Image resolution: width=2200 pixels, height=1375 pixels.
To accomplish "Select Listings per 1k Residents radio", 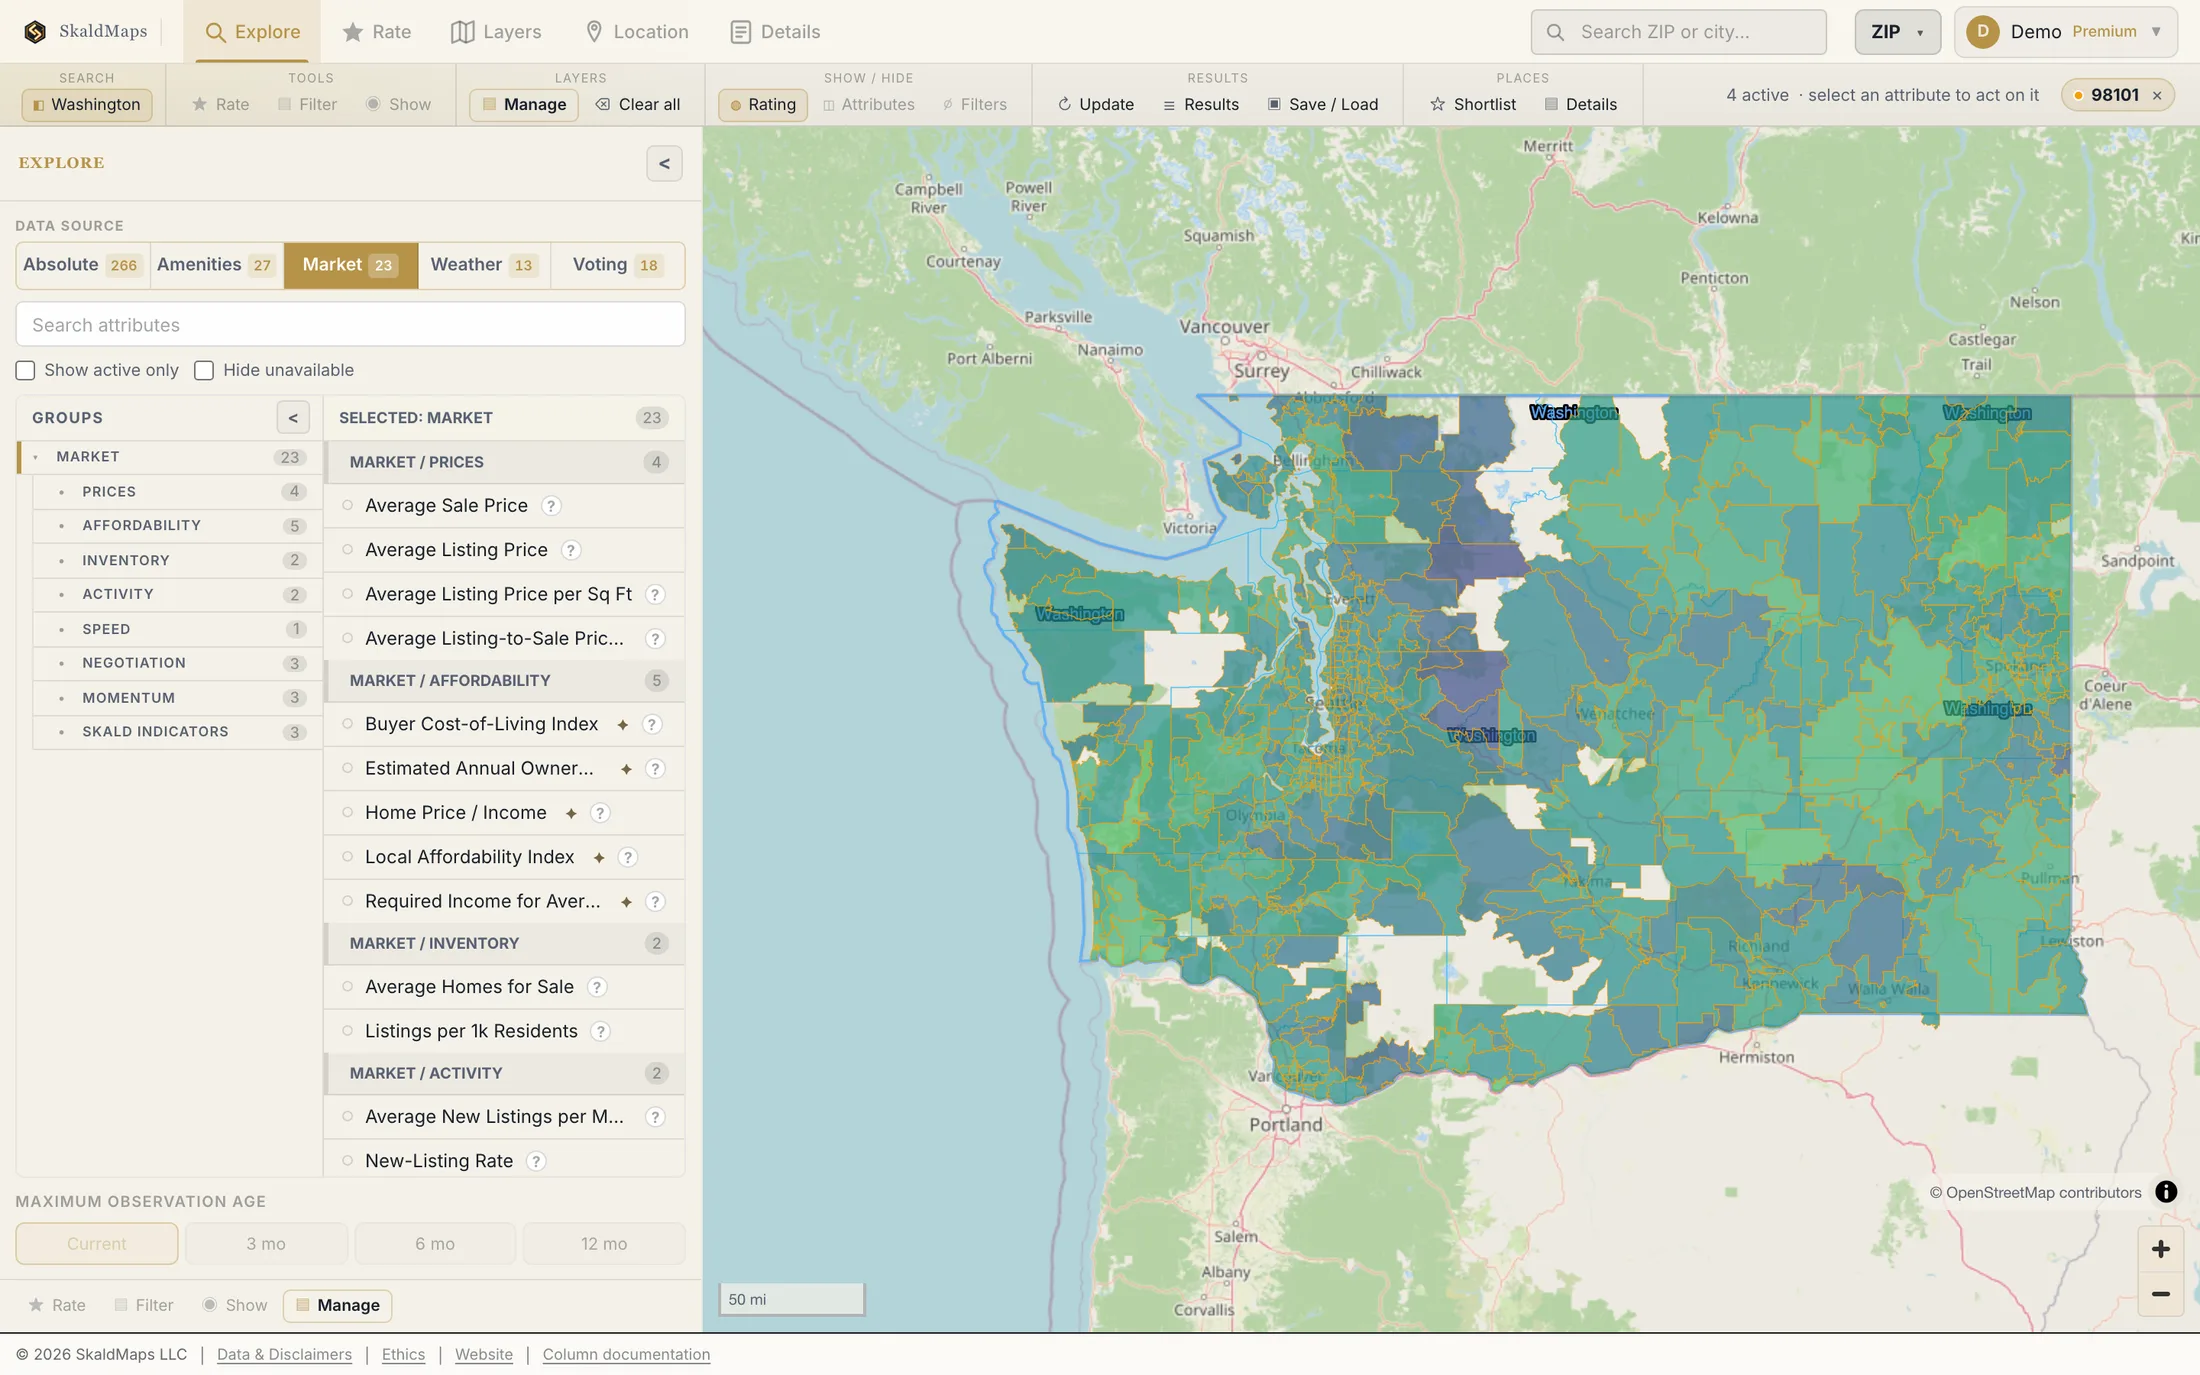I will [348, 1031].
